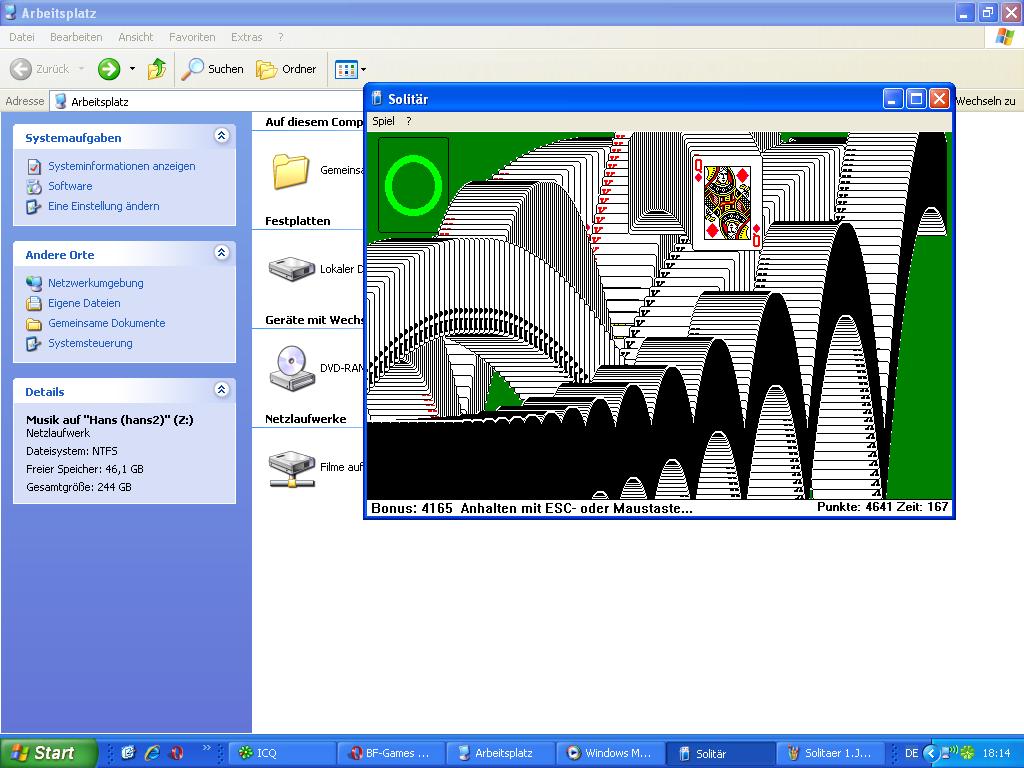Open the Bearbeiten menu

(76, 37)
